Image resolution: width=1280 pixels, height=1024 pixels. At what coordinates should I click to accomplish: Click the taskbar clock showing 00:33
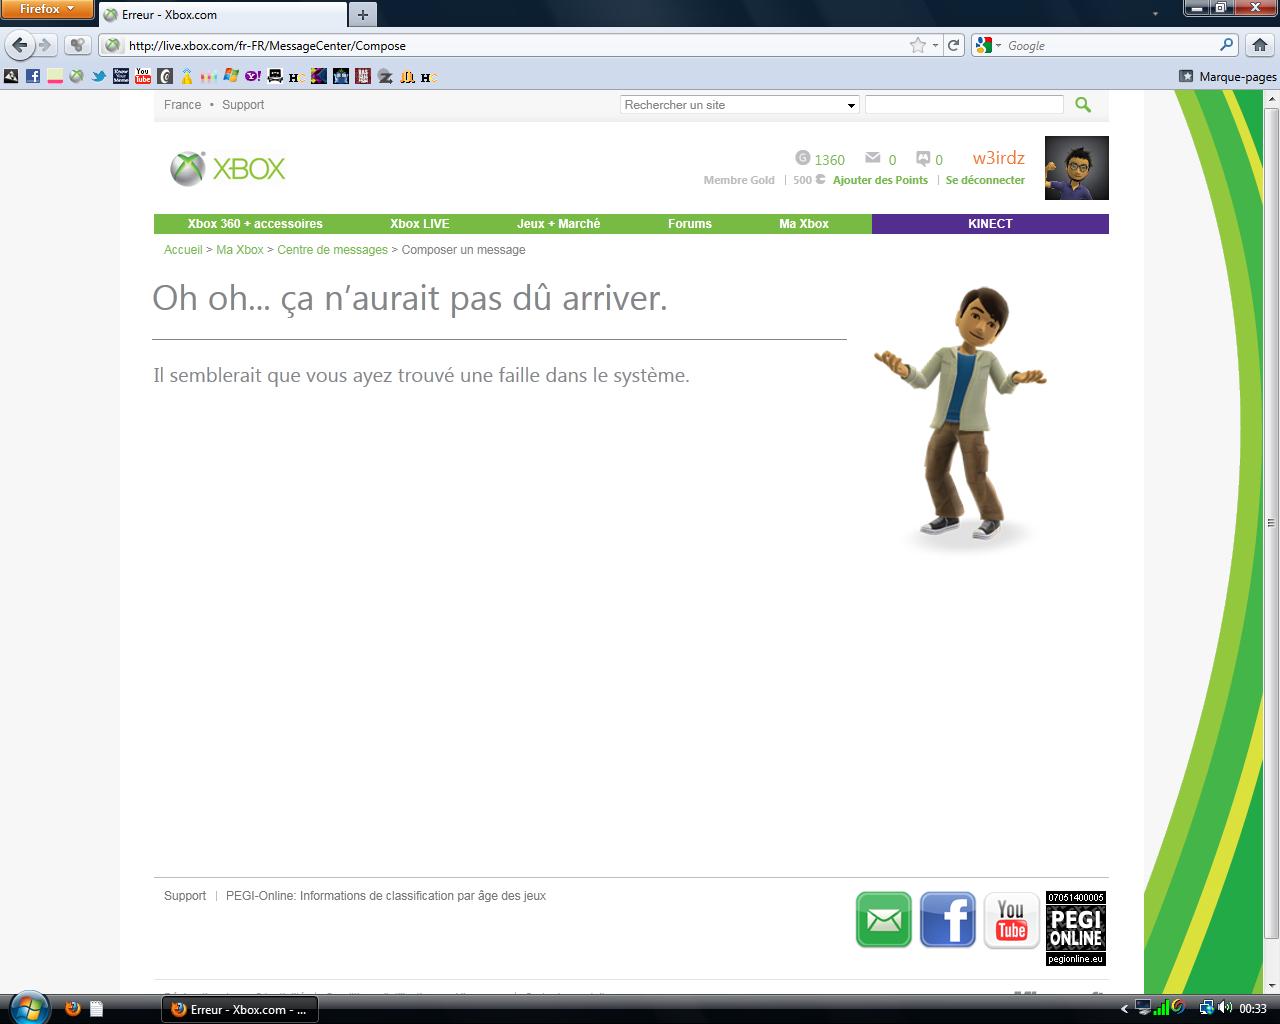point(1253,1008)
